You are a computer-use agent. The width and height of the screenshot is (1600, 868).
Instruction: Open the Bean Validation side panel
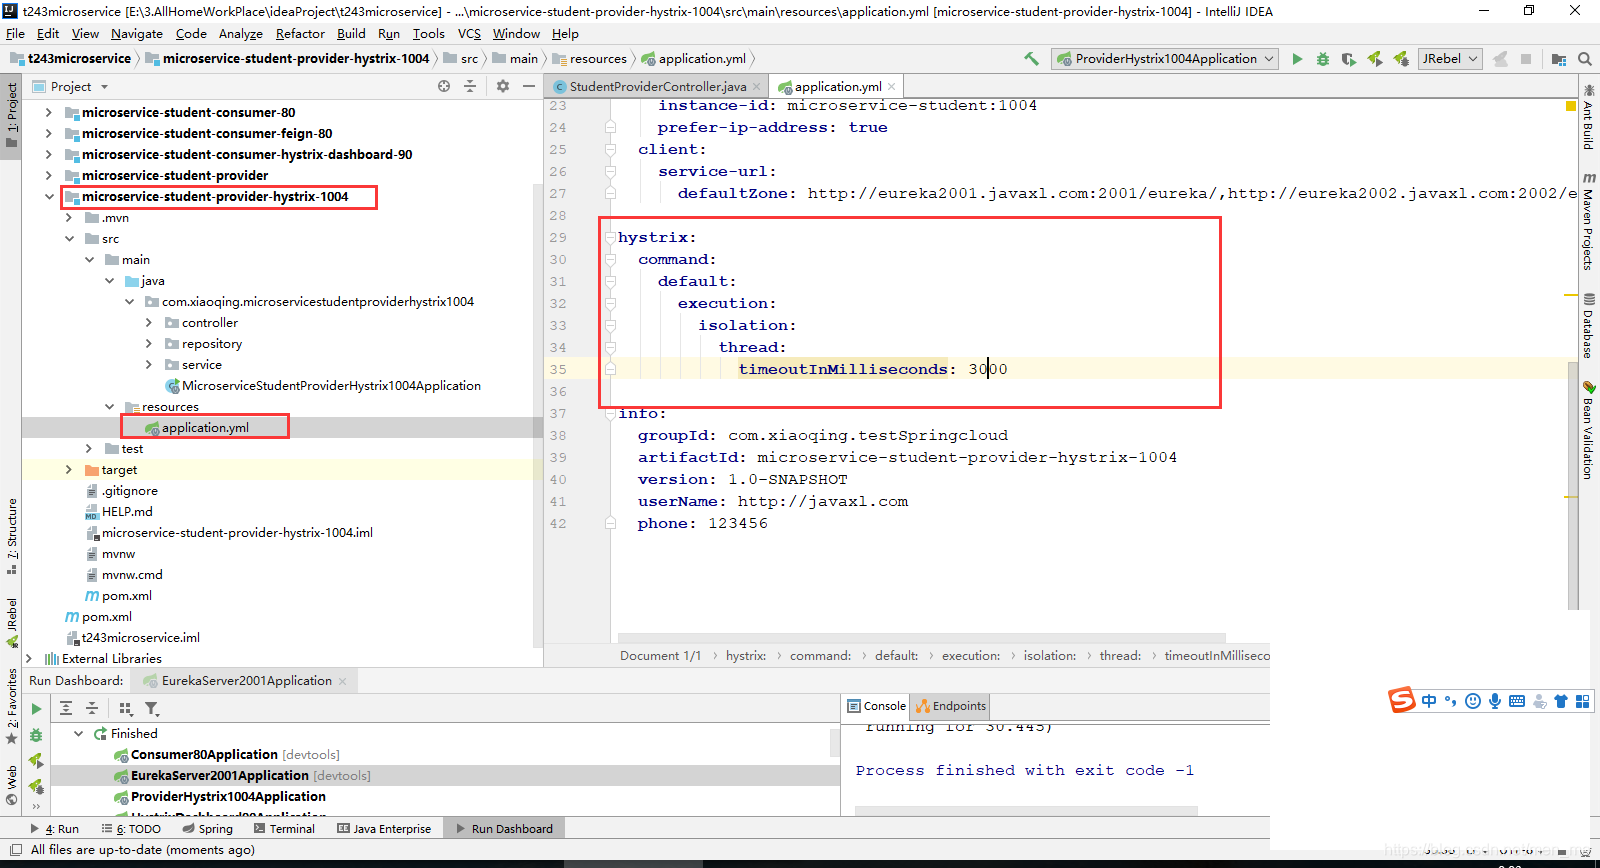pos(1588,430)
